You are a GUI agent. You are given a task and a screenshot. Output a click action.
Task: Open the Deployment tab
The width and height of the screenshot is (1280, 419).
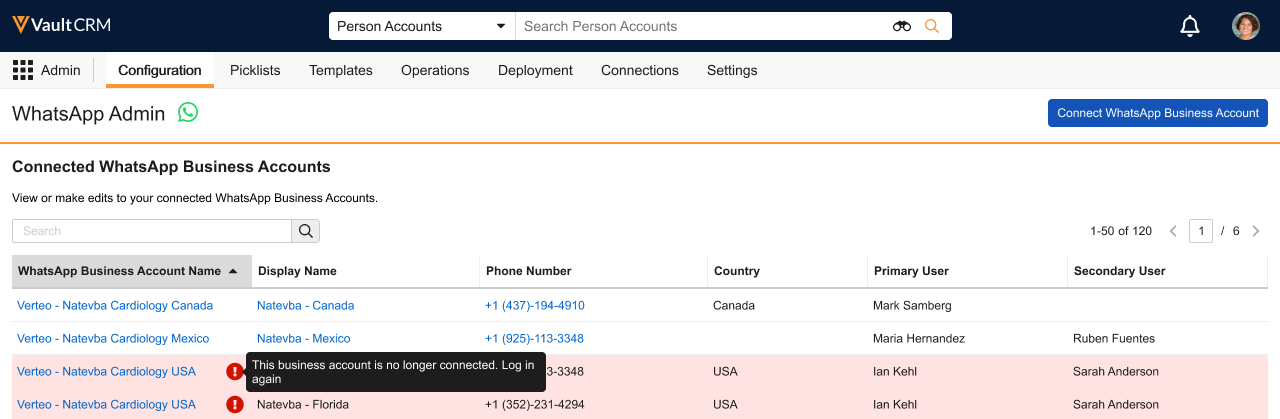click(x=535, y=70)
